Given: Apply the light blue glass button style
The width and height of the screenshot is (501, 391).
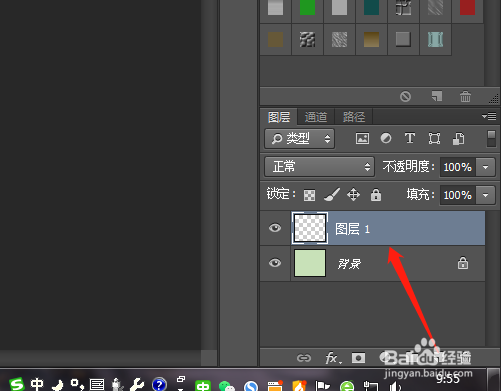Looking at the screenshot, I should pos(435,39).
